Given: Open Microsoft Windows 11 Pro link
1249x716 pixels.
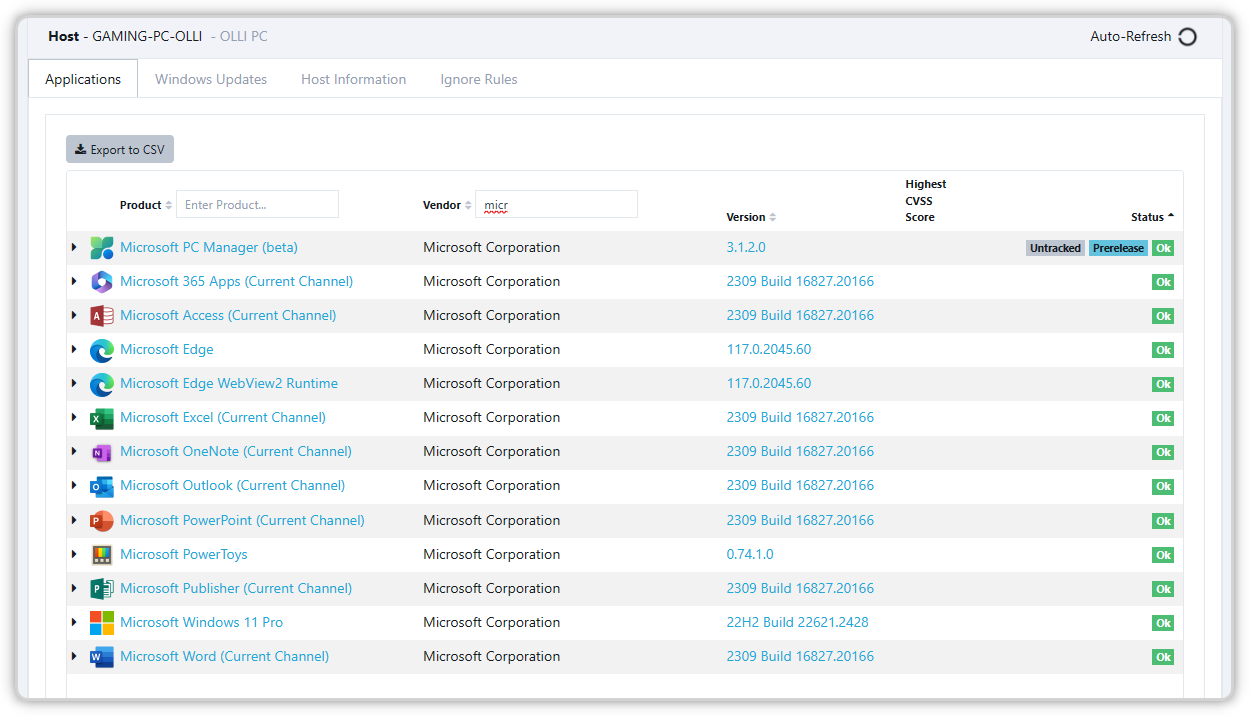Looking at the screenshot, I should (201, 622).
